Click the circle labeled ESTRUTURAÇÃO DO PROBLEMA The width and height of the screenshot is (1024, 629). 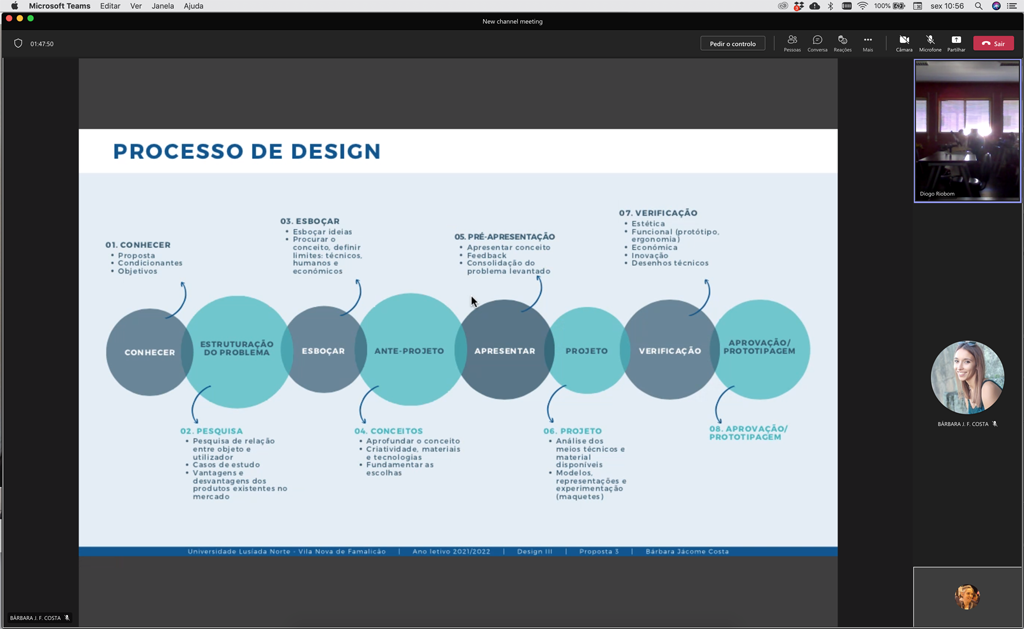236,351
